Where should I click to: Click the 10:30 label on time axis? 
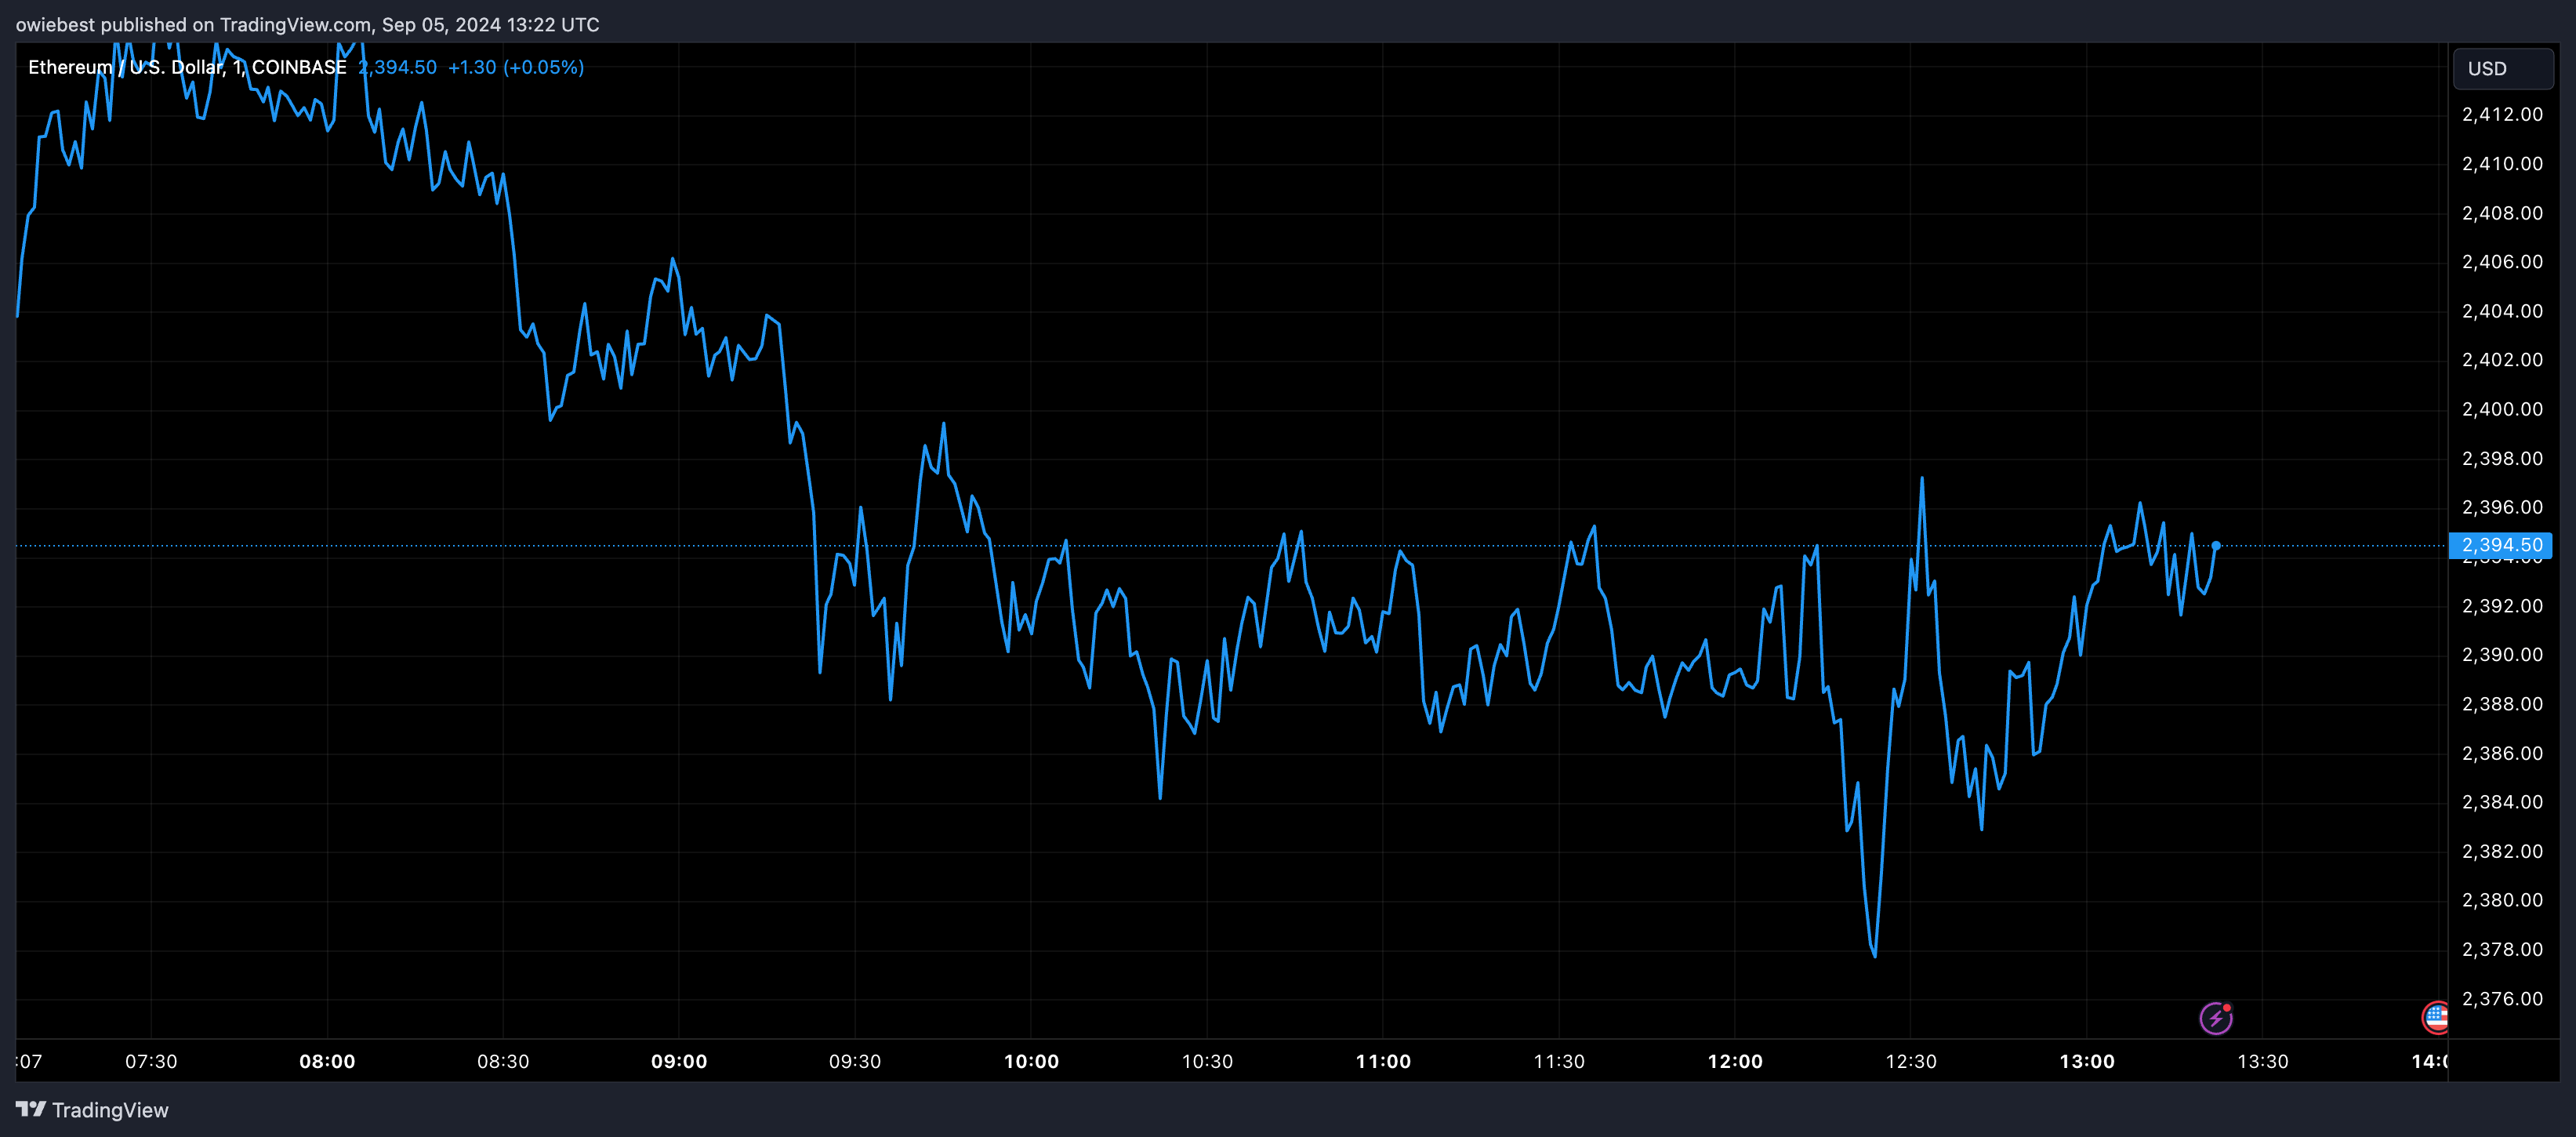click(1207, 1062)
